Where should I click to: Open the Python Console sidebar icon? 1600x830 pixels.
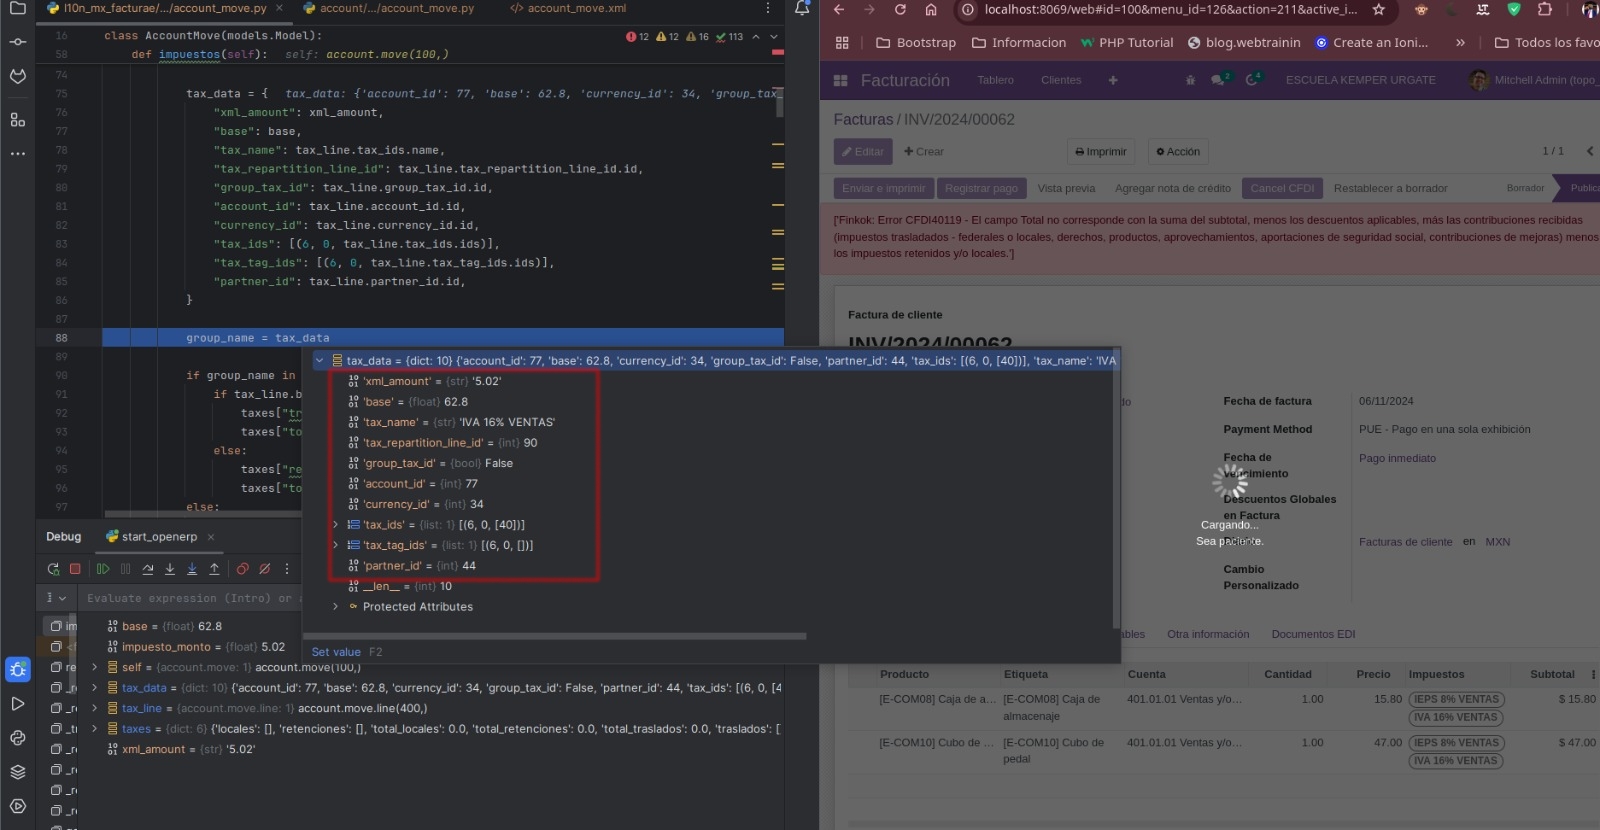pyautogui.click(x=17, y=738)
